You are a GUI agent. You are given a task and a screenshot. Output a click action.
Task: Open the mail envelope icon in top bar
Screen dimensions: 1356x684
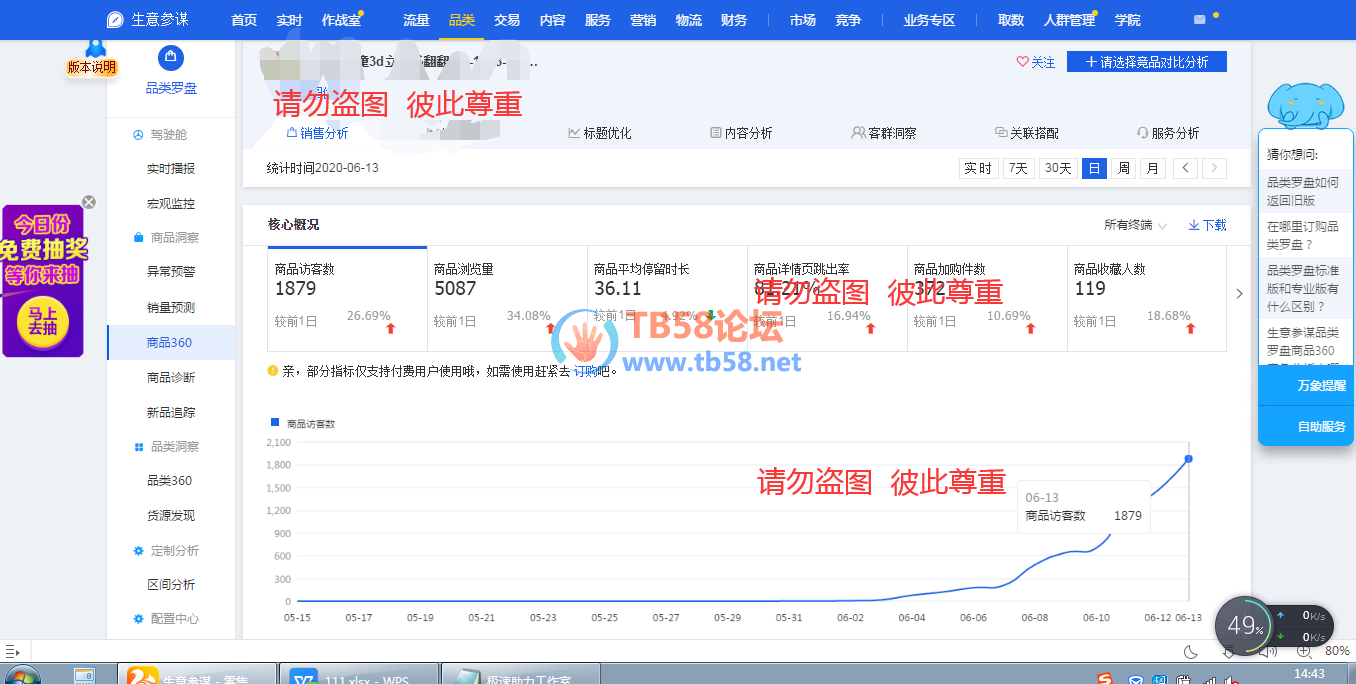[1200, 20]
